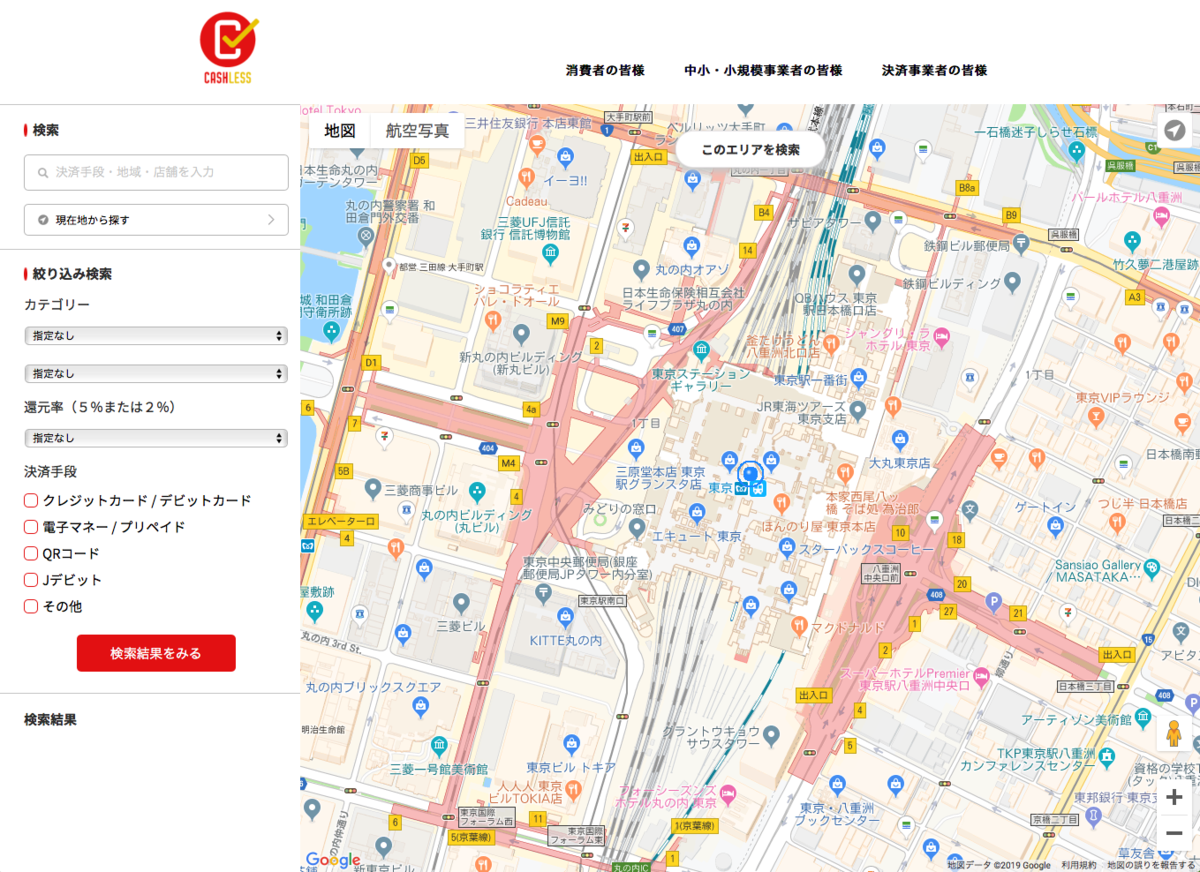
Task: Zoom out with the map minus button
Action: [x=1175, y=833]
